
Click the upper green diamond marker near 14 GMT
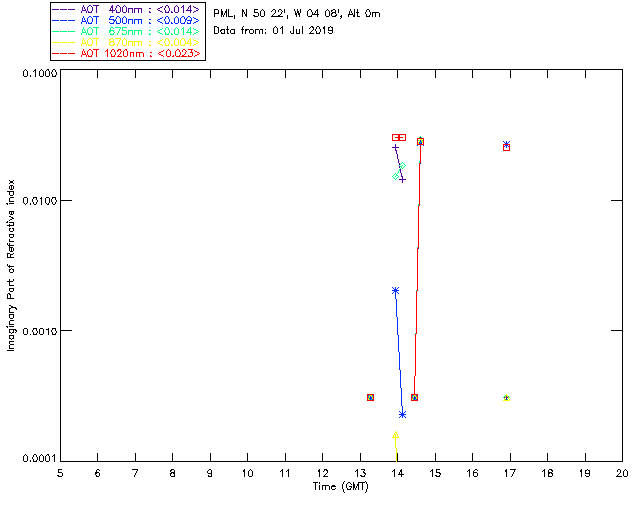(x=402, y=165)
